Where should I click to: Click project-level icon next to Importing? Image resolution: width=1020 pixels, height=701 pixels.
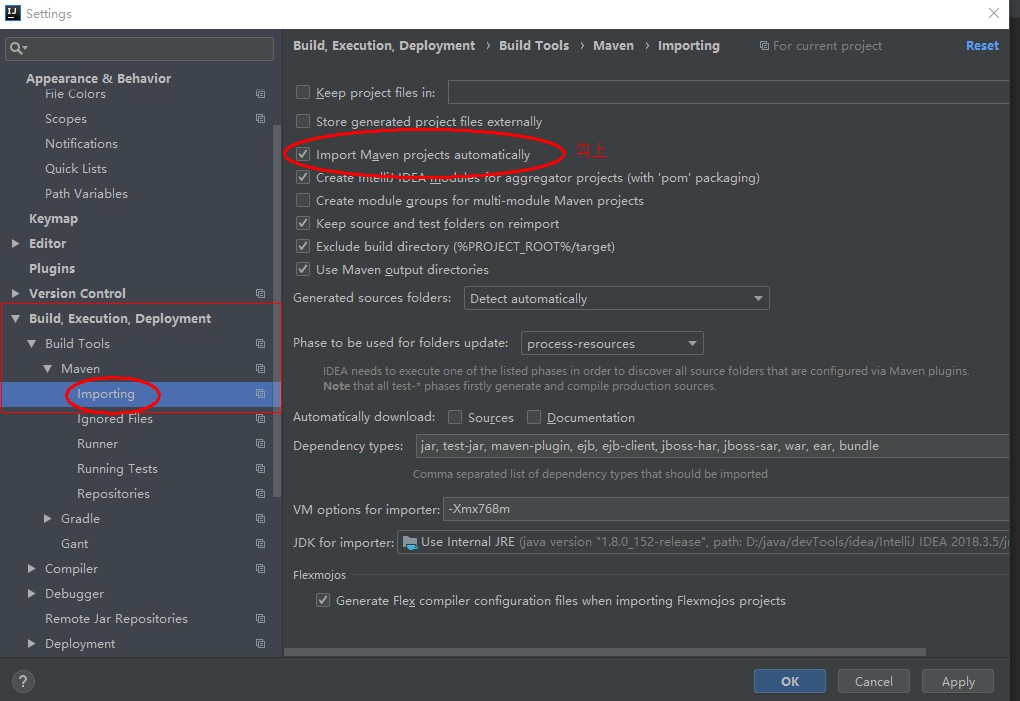coord(260,393)
